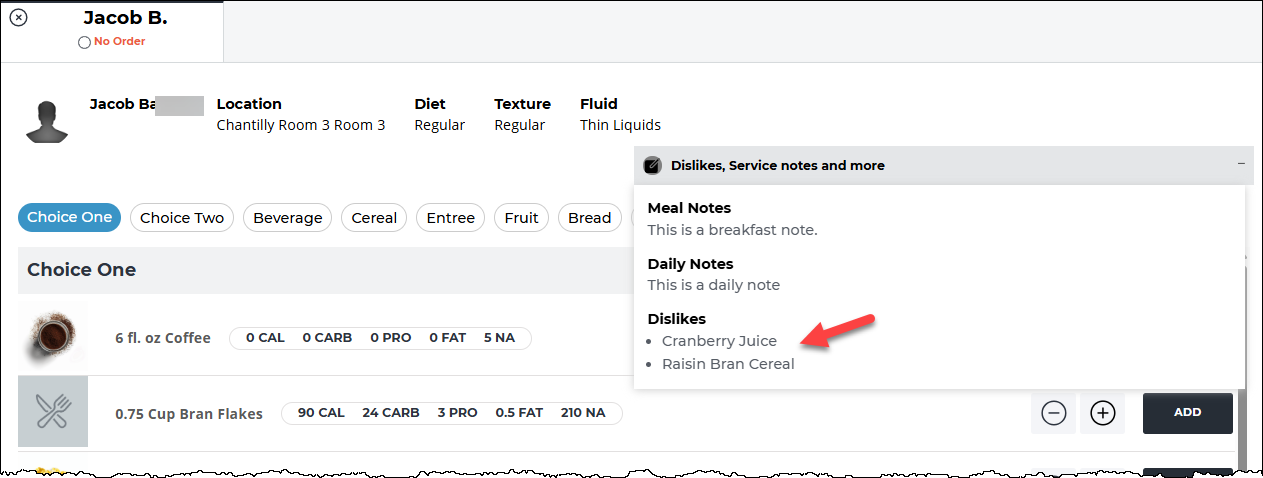The width and height of the screenshot is (1263, 478).
Task: Select the Choice One category pill
Action: (x=70, y=217)
